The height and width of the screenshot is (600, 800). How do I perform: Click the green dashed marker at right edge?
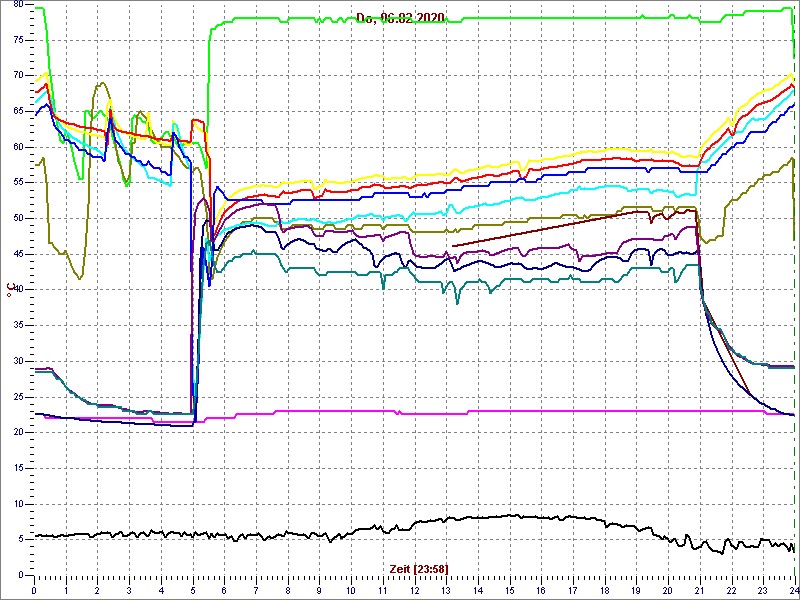click(x=795, y=300)
